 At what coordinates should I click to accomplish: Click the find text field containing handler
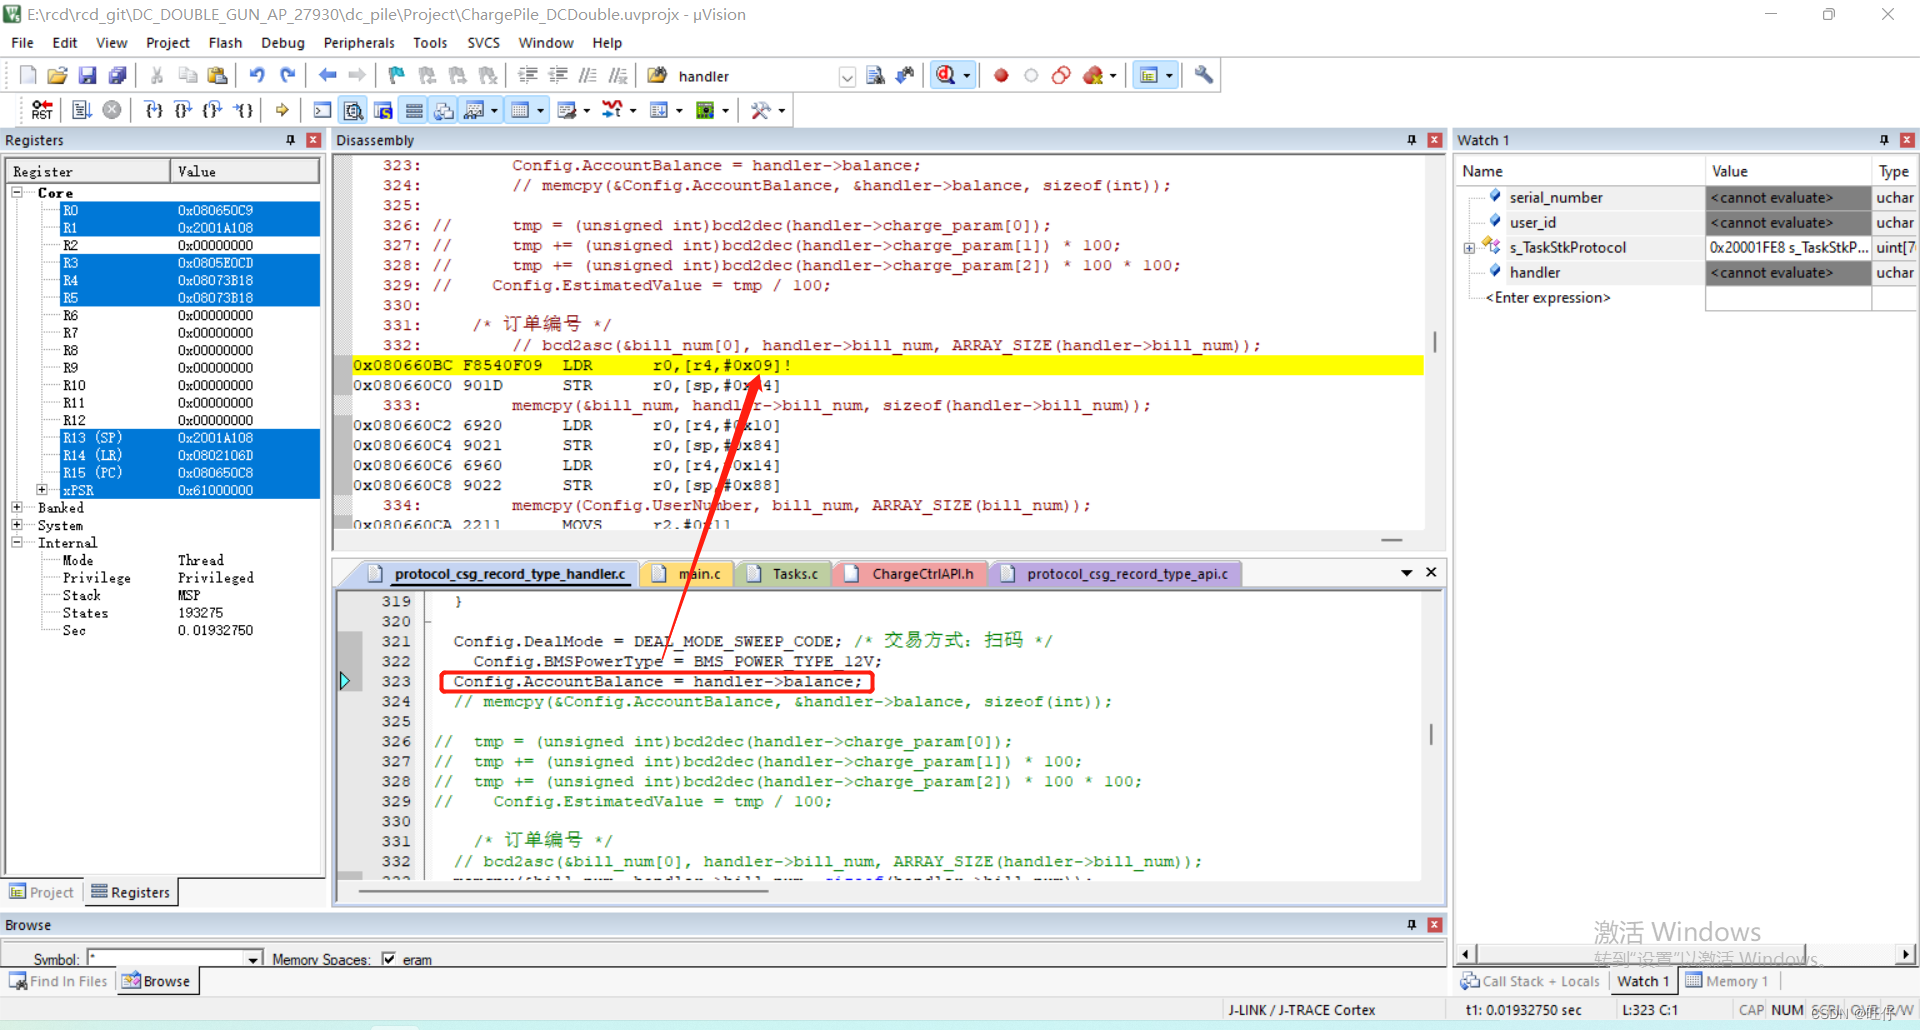755,77
